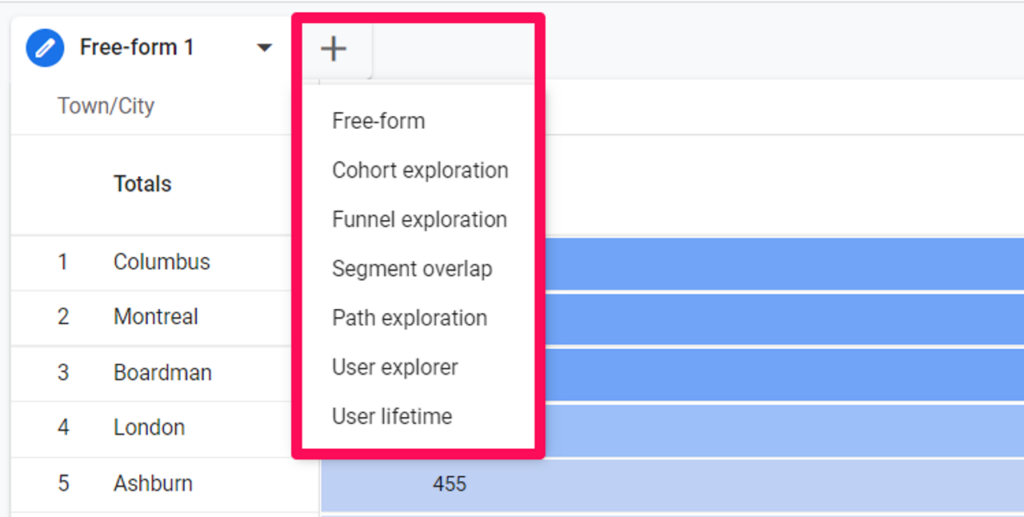Open User explorer technique
This screenshot has height=517, width=1024.
(394, 367)
